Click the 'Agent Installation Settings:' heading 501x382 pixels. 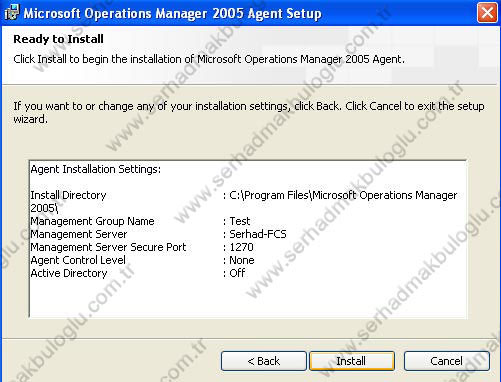click(96, 169)
